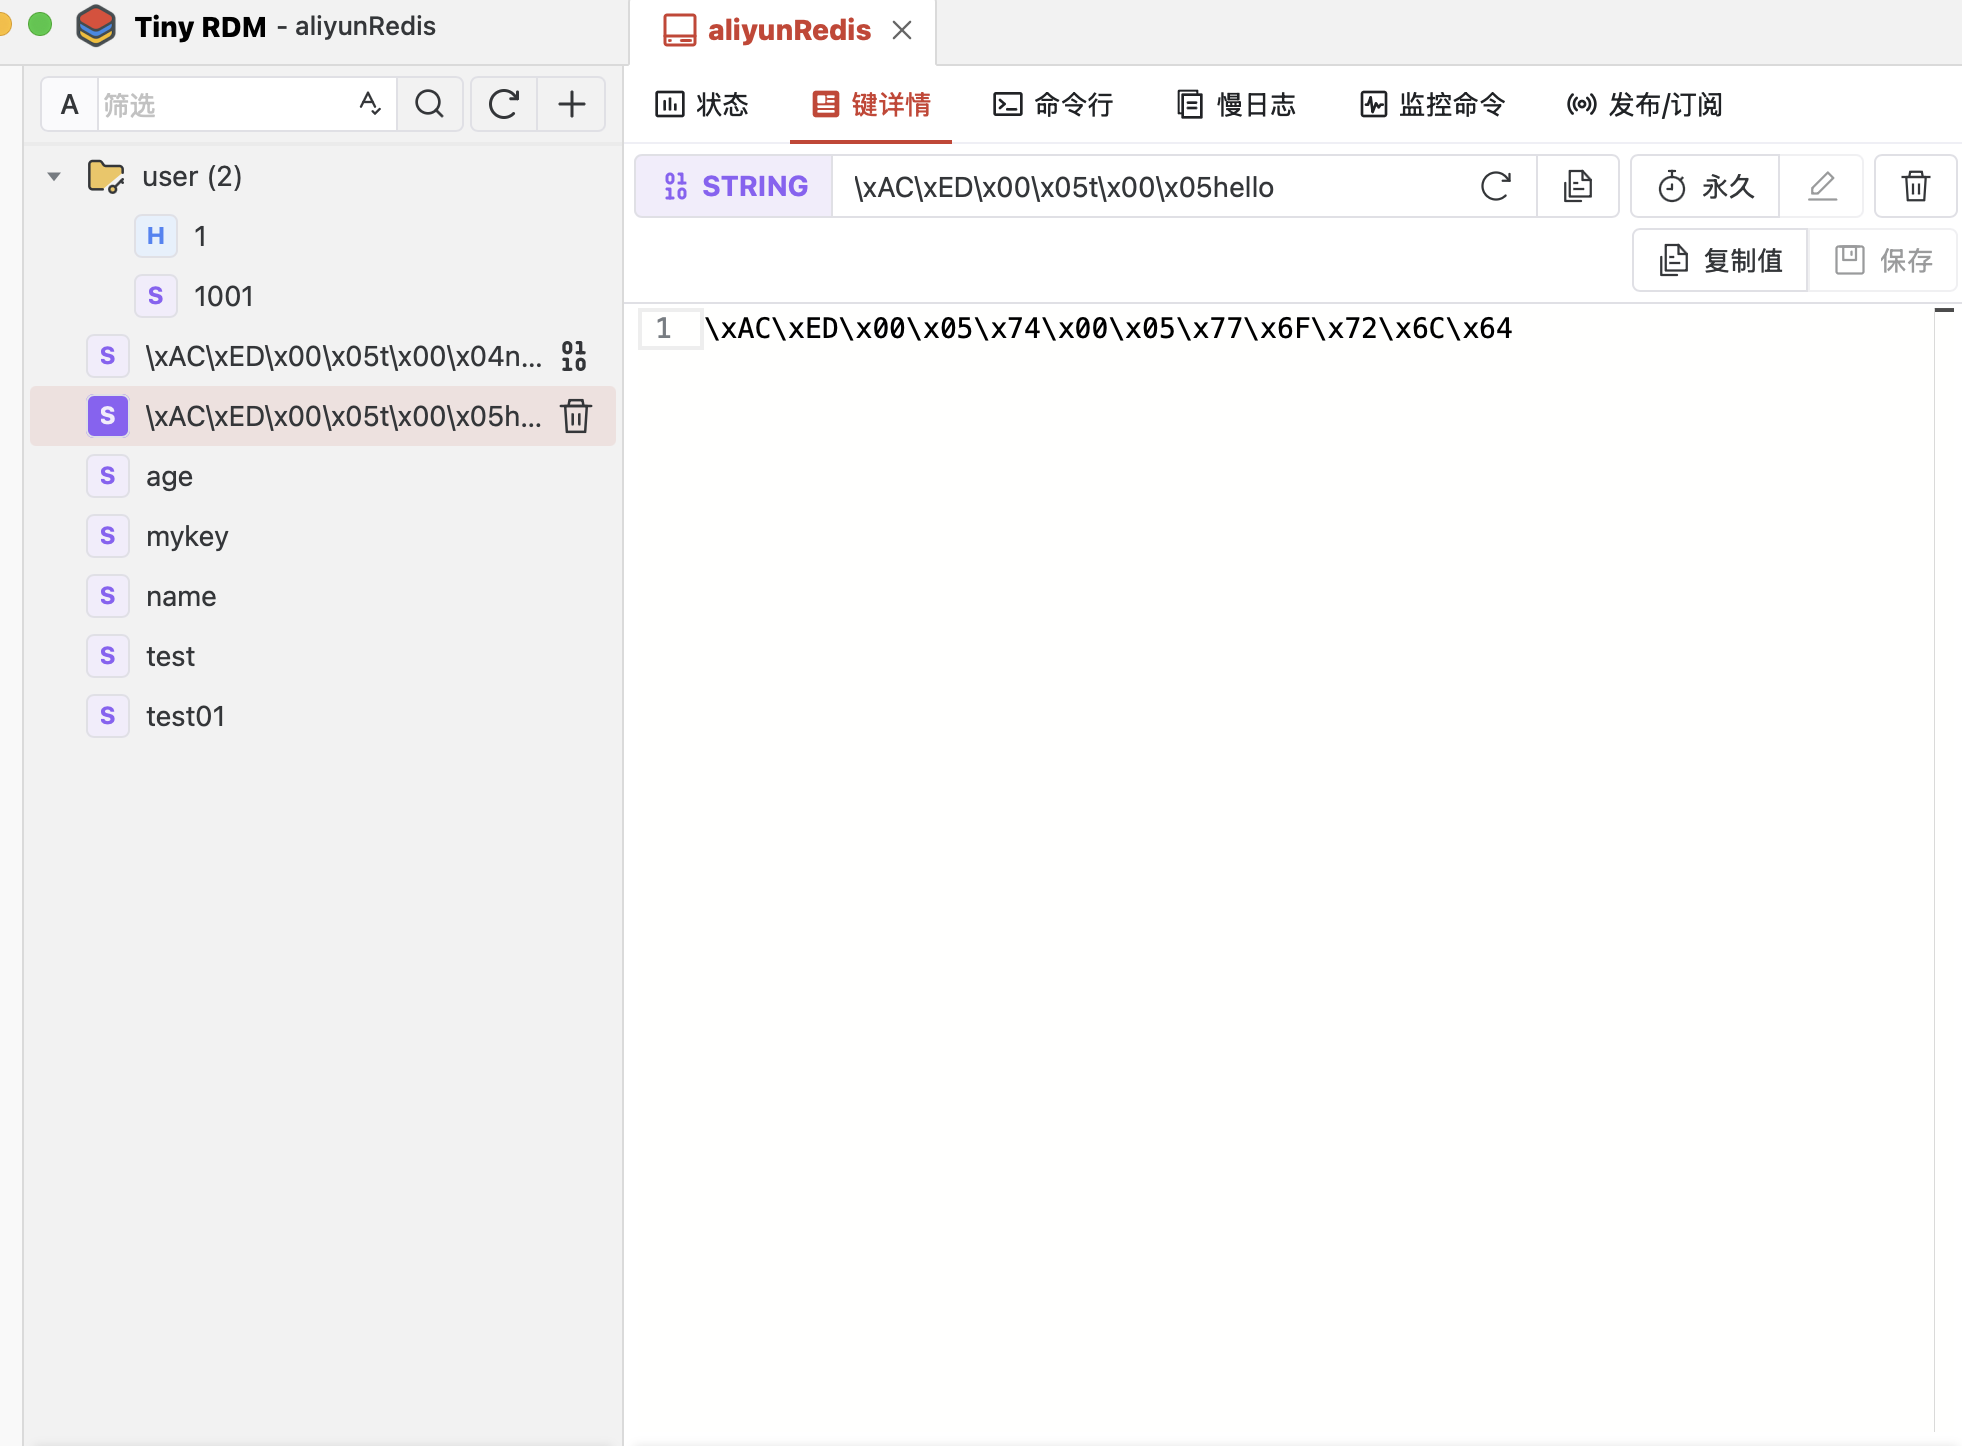Click the rename key pencil icon
This screenshot has height=1446, width=1962.
point(1822,187)
